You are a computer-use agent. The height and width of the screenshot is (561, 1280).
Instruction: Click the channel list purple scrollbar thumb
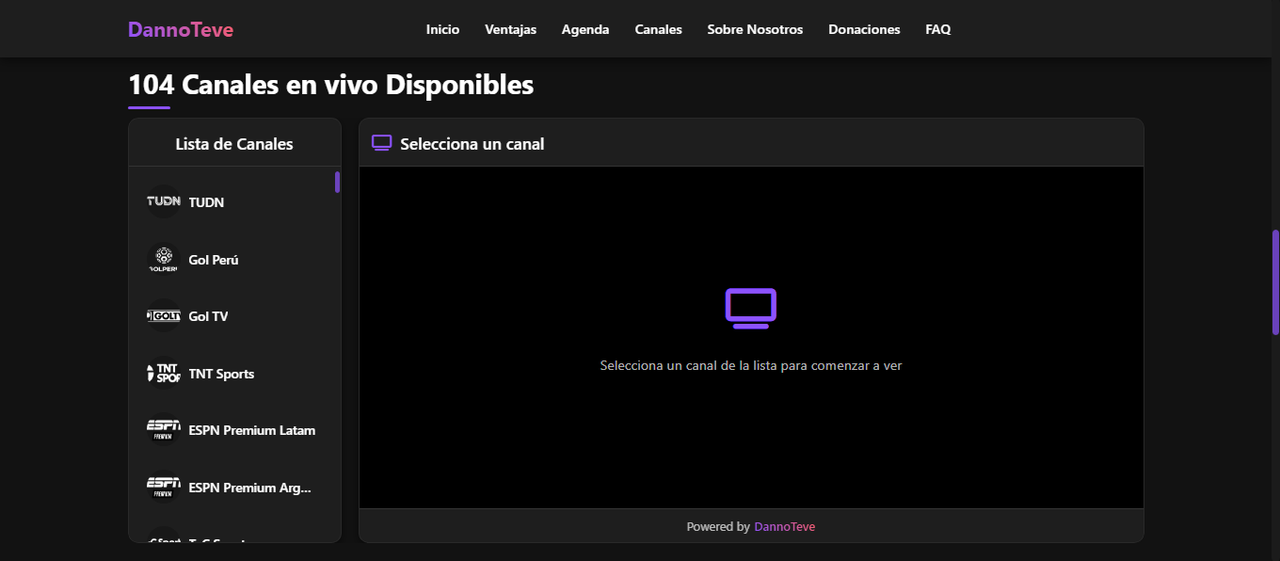337,182
